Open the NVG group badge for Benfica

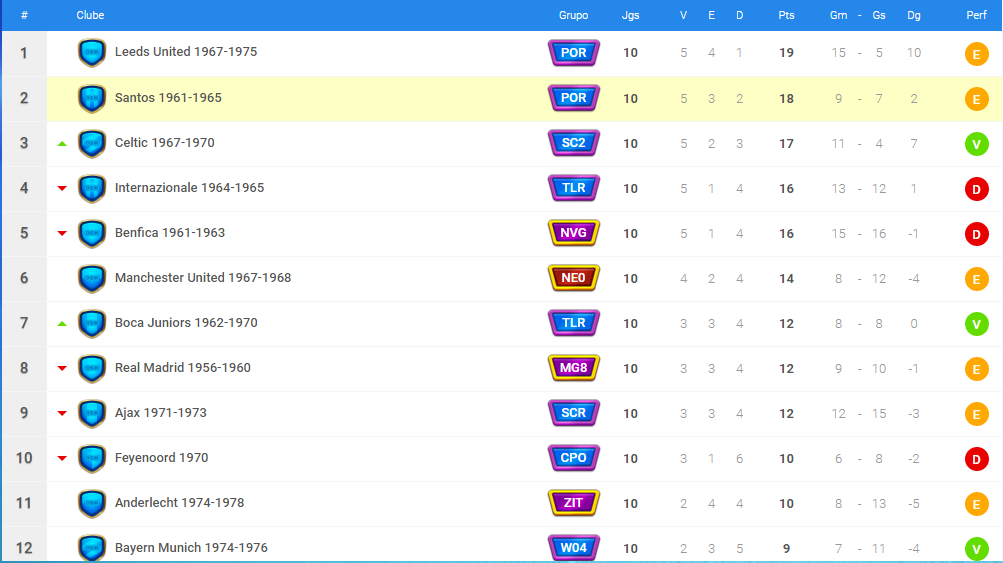coord(573,233)
